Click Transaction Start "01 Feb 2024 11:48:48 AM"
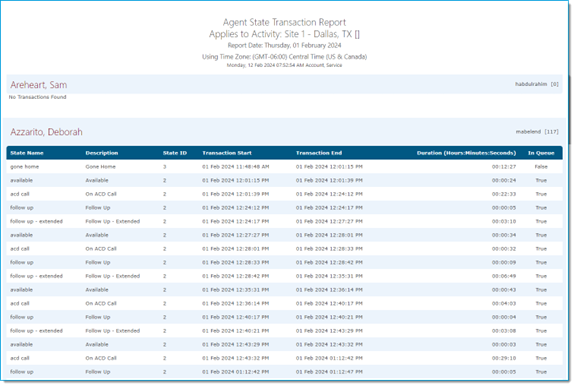 point(236,167)
